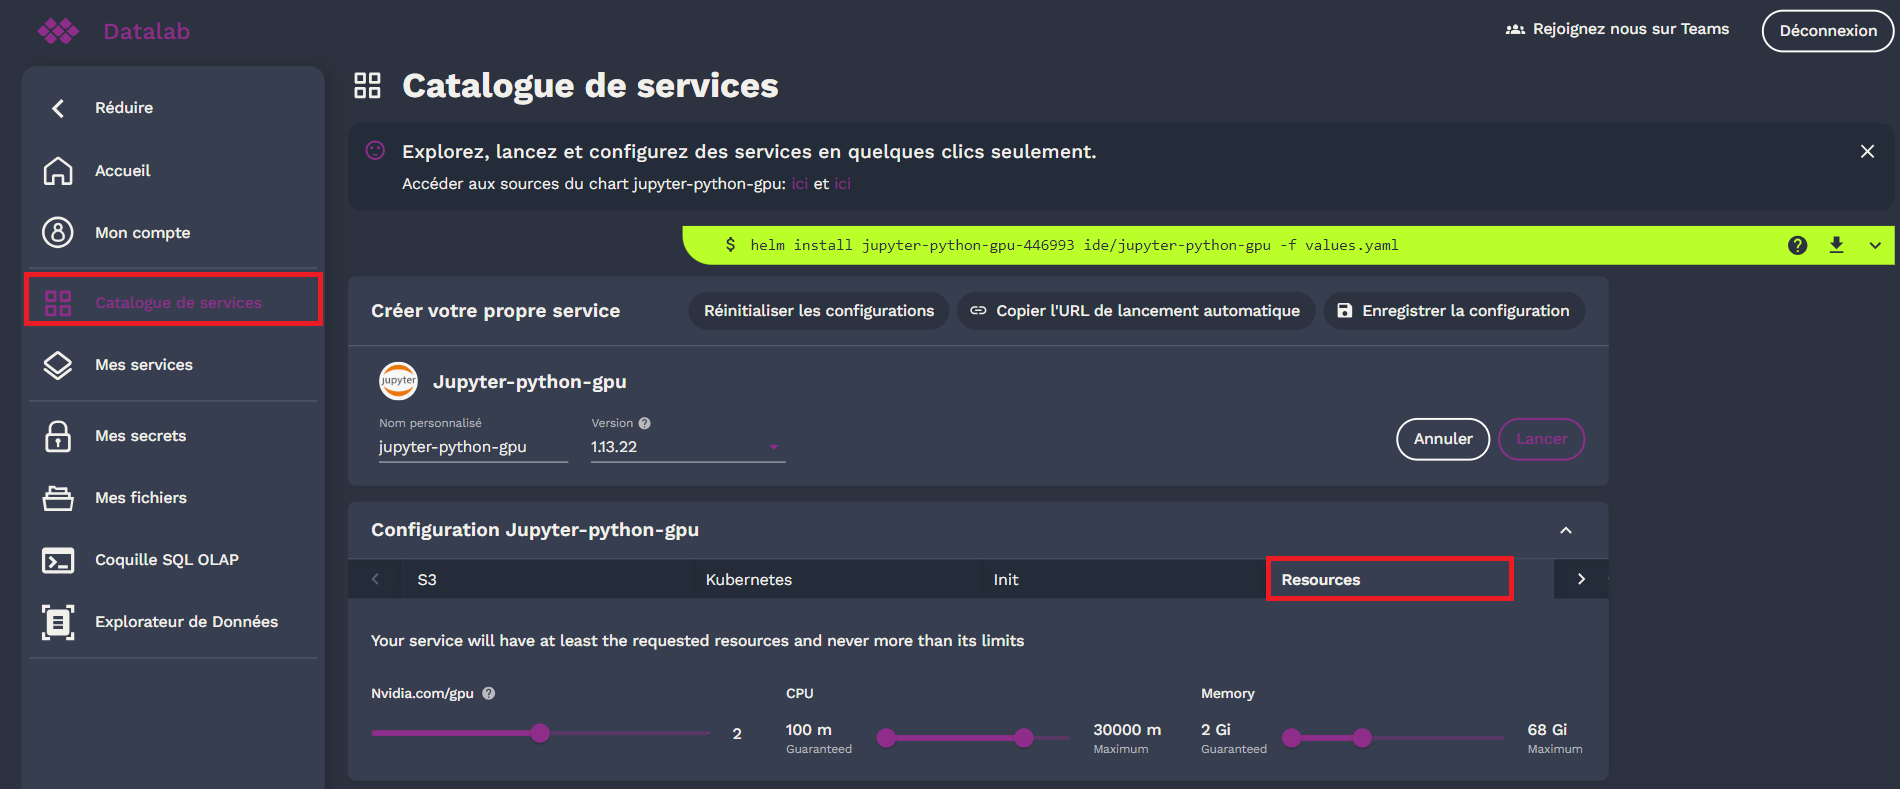Click help icon in helm command bar

(1797, 245)
